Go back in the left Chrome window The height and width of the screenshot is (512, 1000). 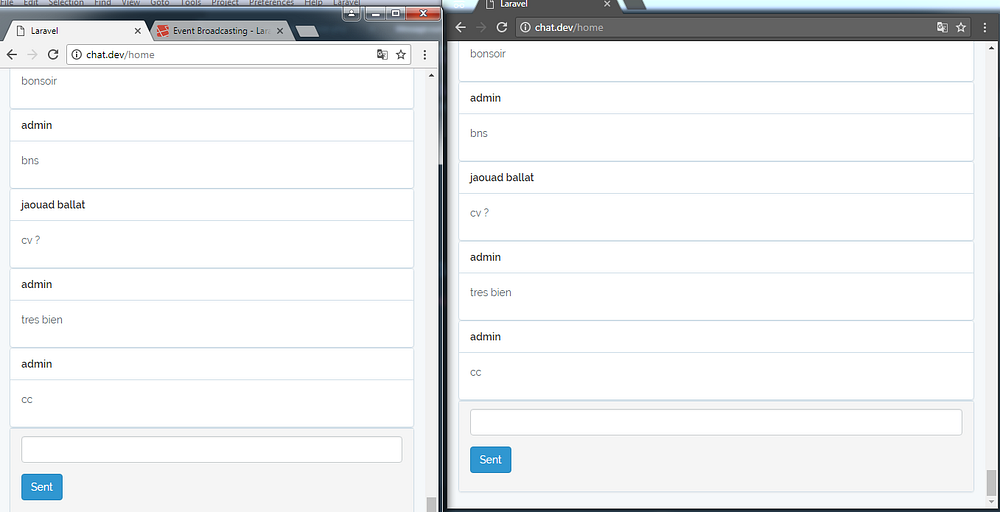pyautogui.click(x=11, y=55)
